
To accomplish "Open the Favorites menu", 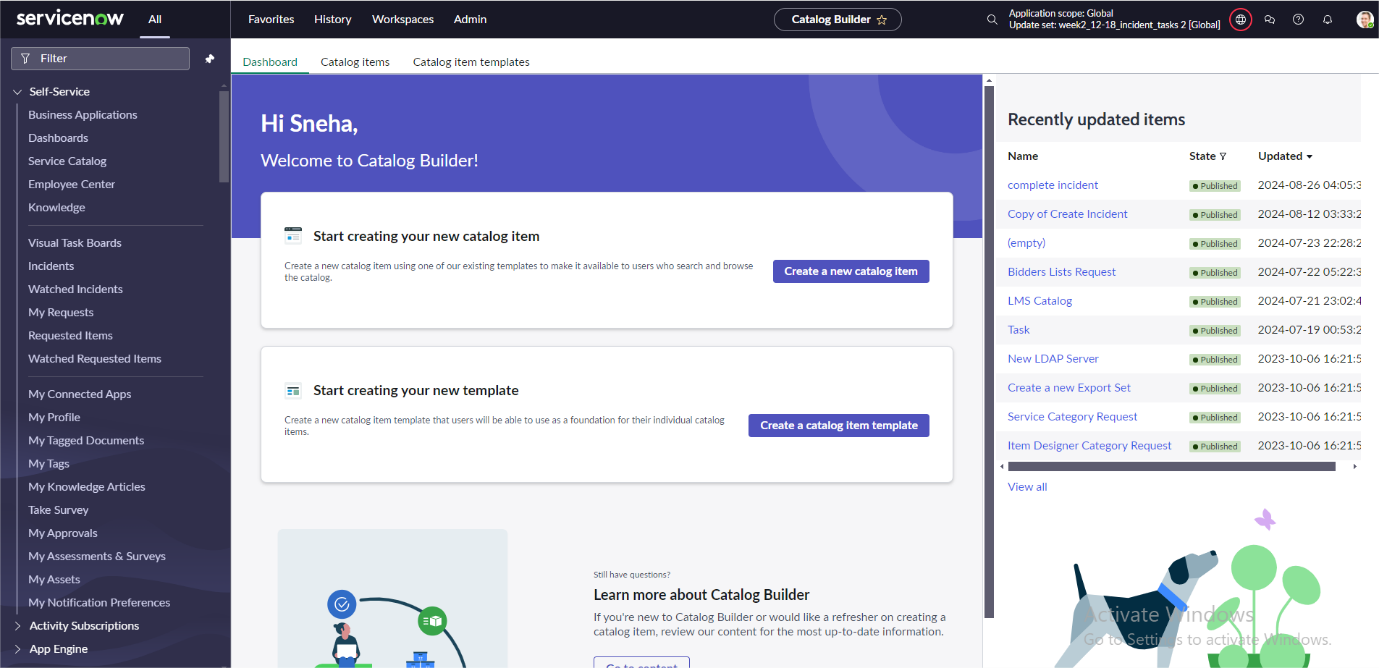I will point(269,19).
